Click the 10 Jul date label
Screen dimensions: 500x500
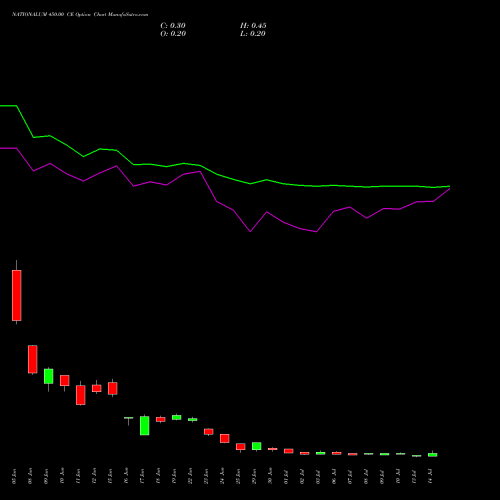[x=398, y=476]
